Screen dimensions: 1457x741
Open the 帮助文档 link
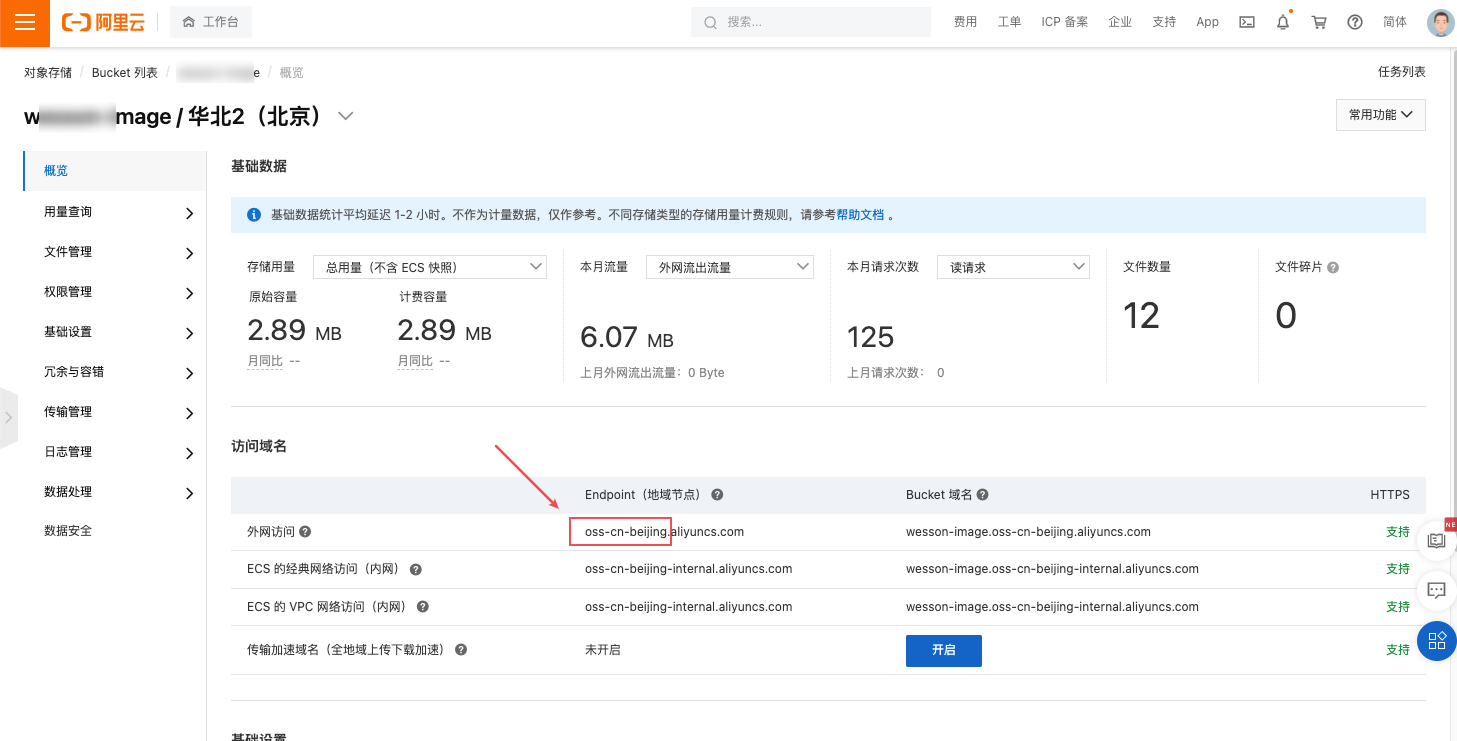[860, 215]
